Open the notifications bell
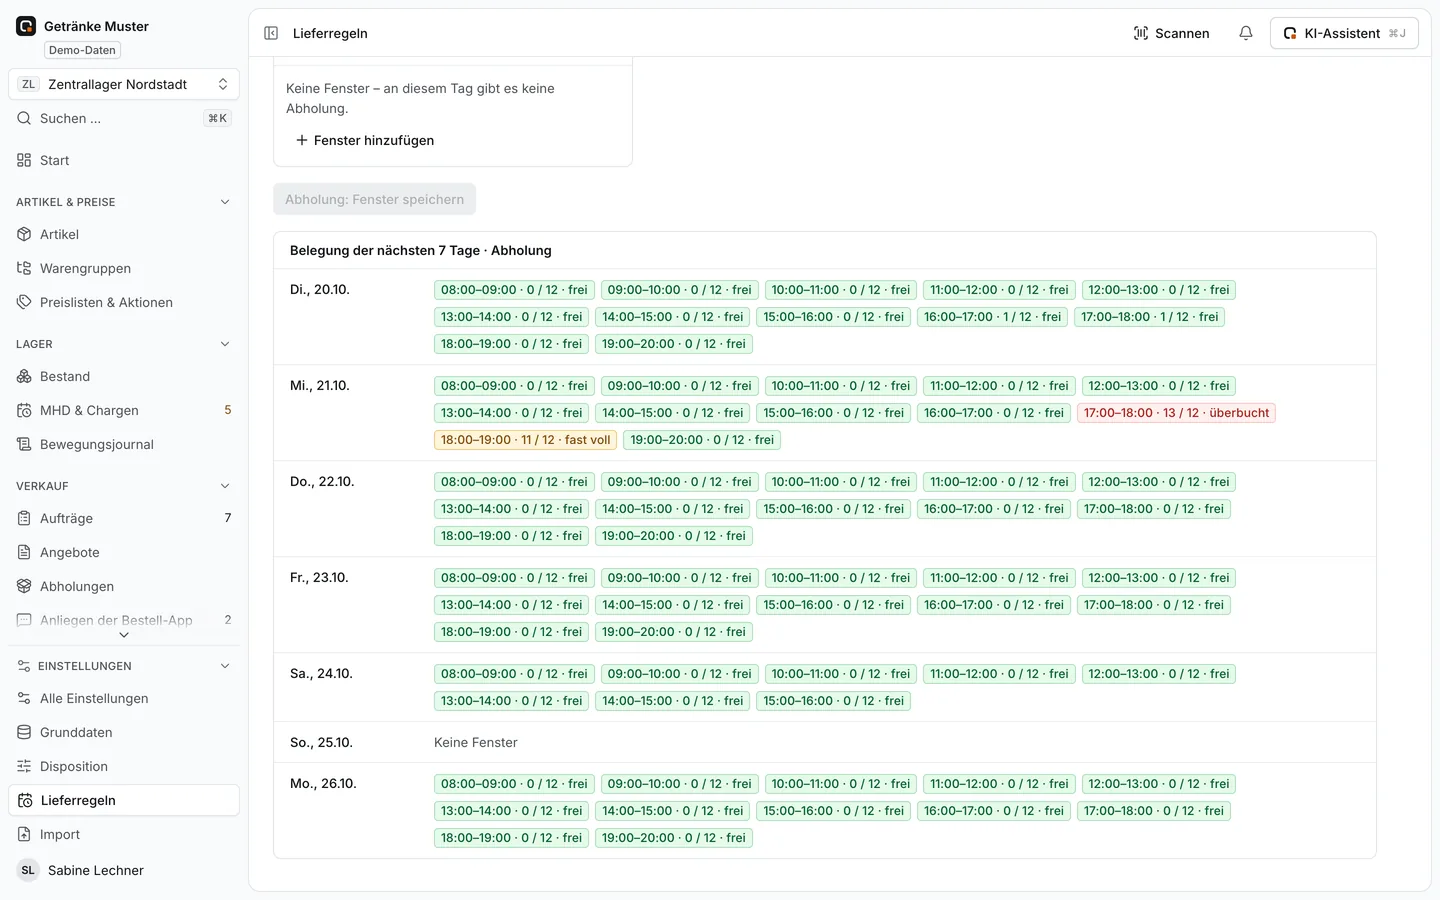The width and height of the screenshot is (1440, 900). [1246, 33]
